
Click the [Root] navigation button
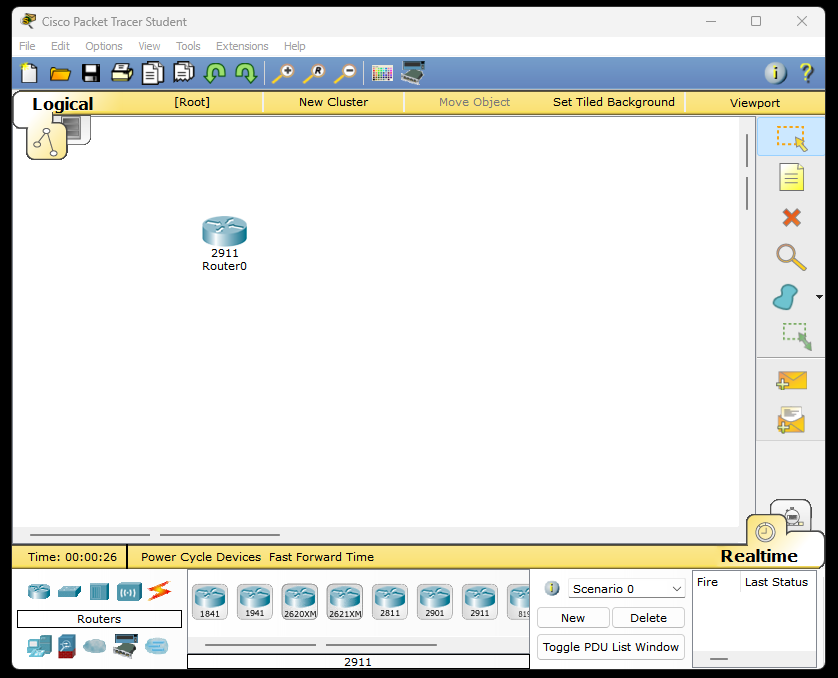192,102
